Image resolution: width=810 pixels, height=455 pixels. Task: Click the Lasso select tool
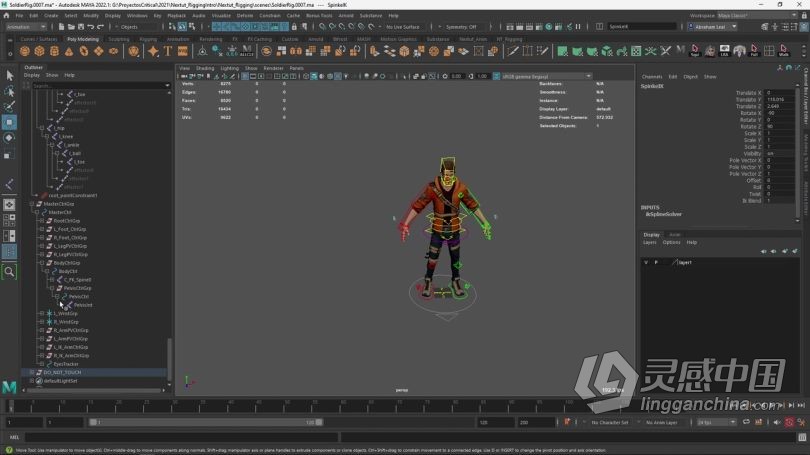point(9,91)
